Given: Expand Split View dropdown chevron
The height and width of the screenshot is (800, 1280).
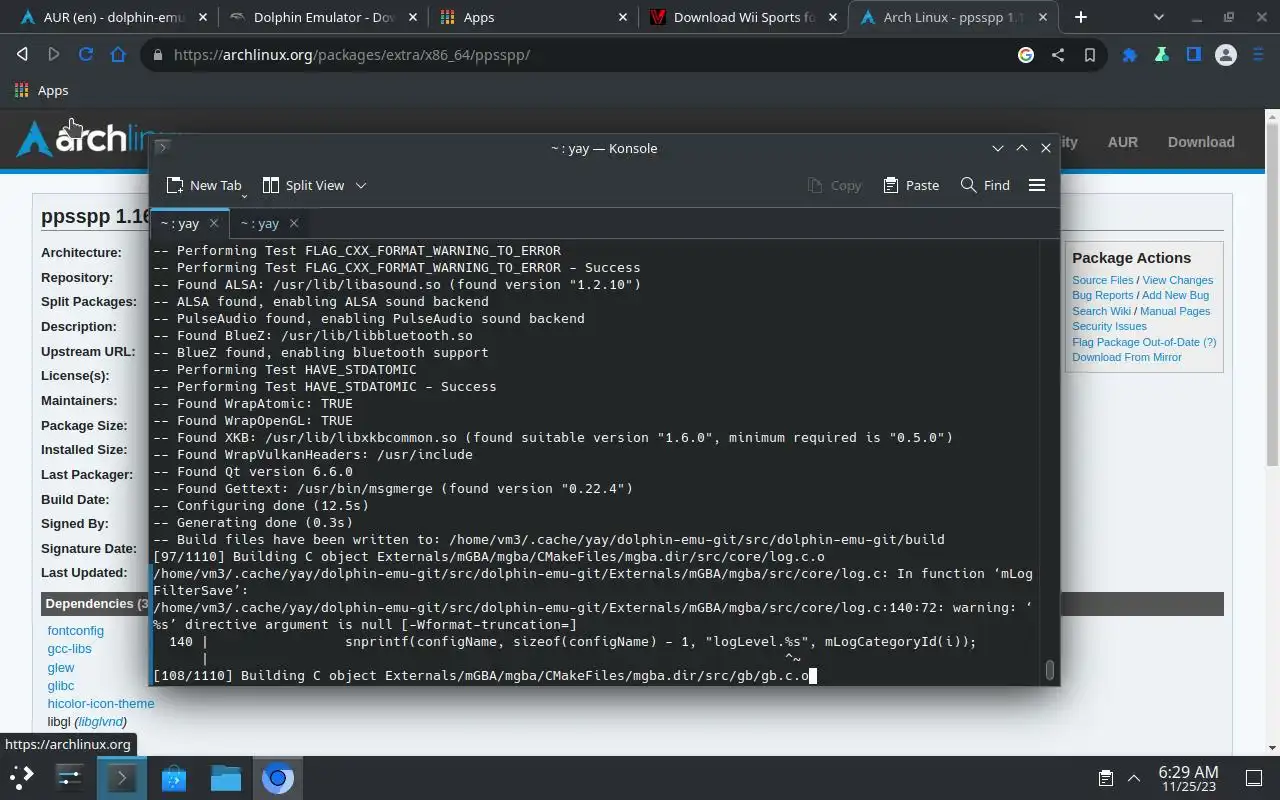Looking at the screenshot, I should tap(361, 185).
